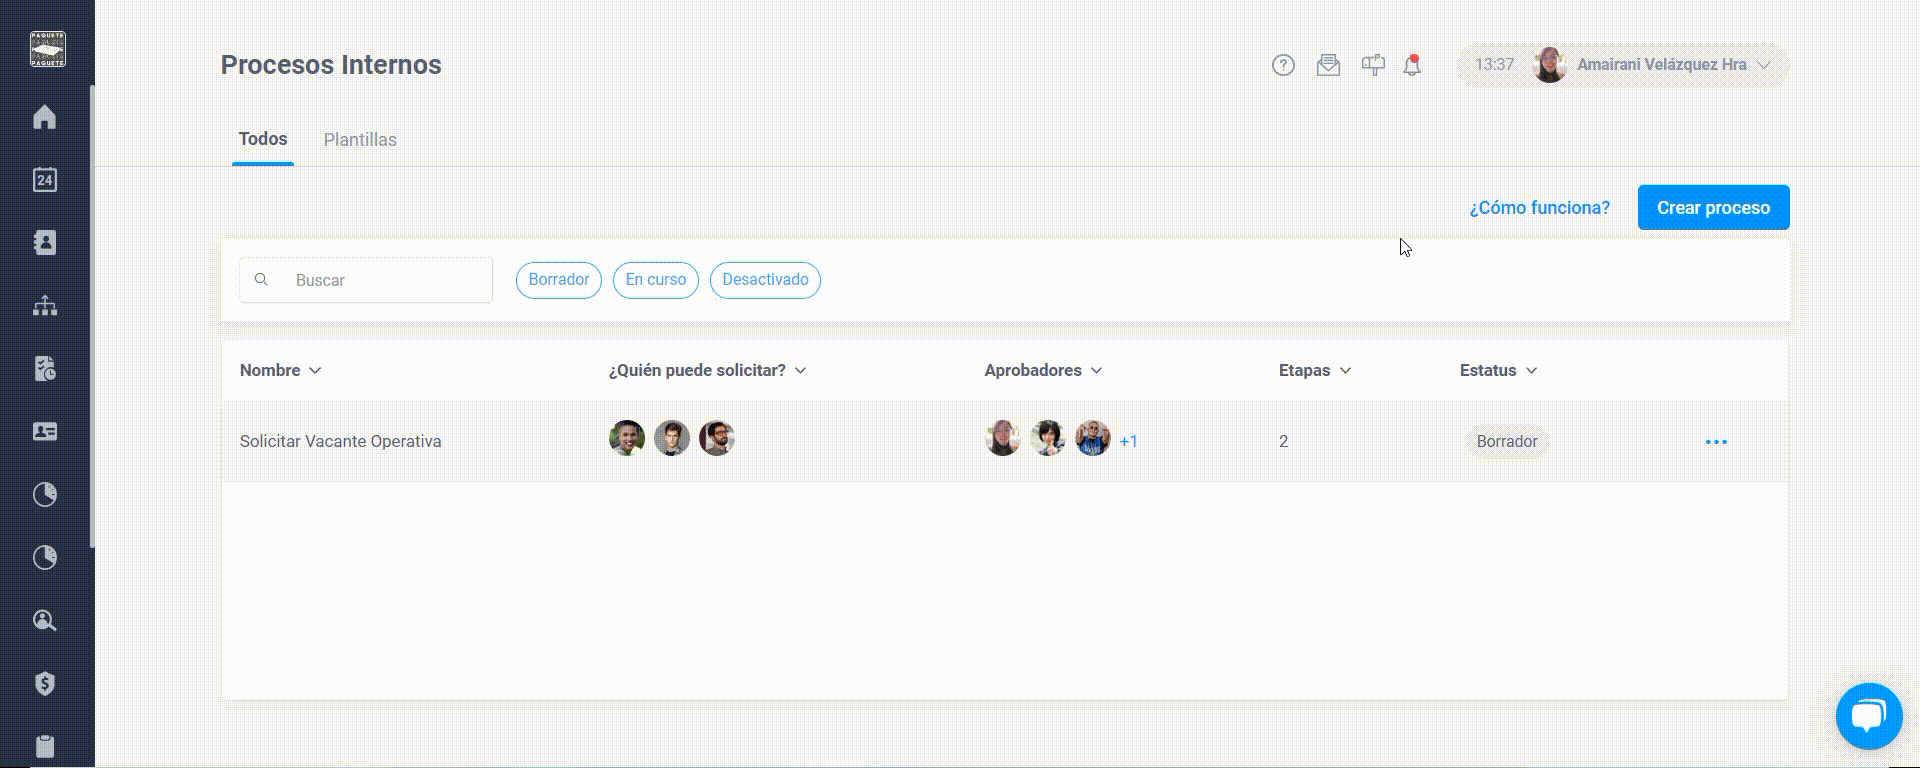The width and height of the screenshot is (1920, 768).
Task: Open the signpost icon in the header
Action: (1373, 65)
